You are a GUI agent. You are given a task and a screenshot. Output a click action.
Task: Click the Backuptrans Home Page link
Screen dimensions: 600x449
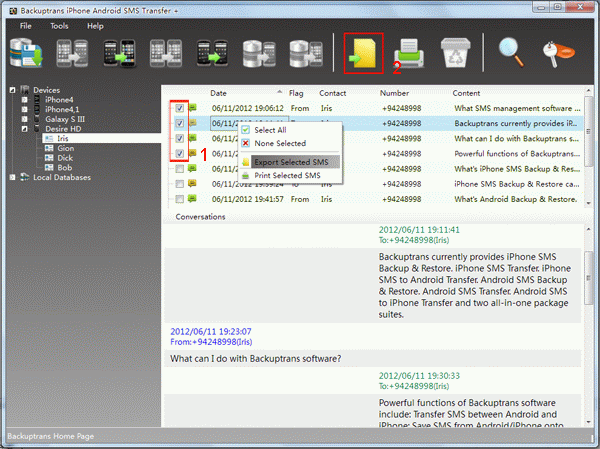51,436
